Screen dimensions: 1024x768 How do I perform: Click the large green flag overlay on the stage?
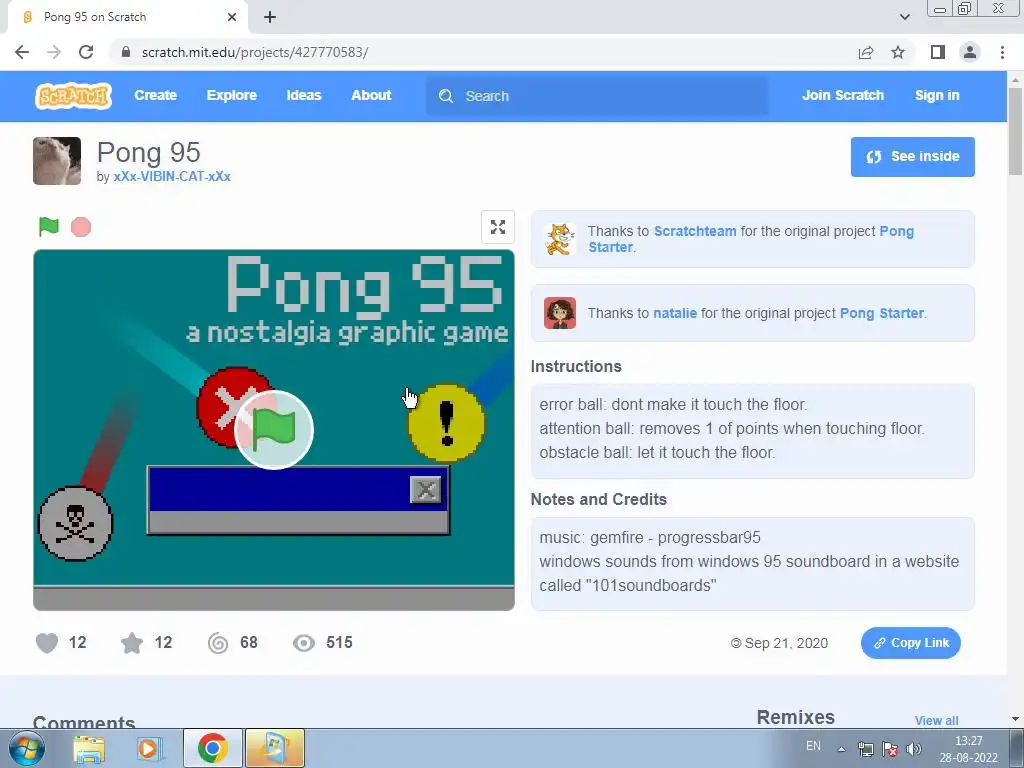(x=274, y=430)
